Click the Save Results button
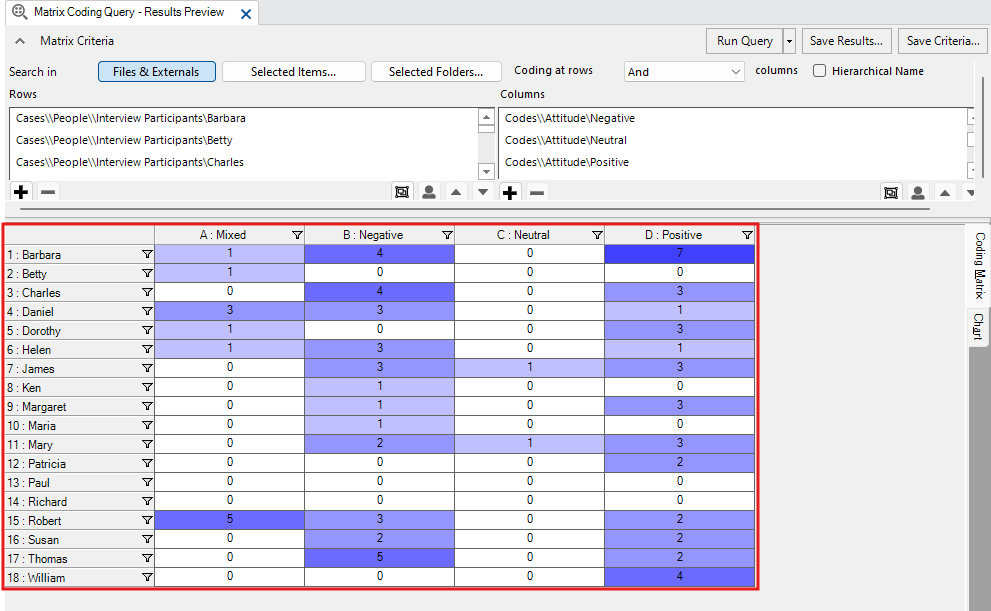Screen dimensions: 991x611 tap(846, 41)
